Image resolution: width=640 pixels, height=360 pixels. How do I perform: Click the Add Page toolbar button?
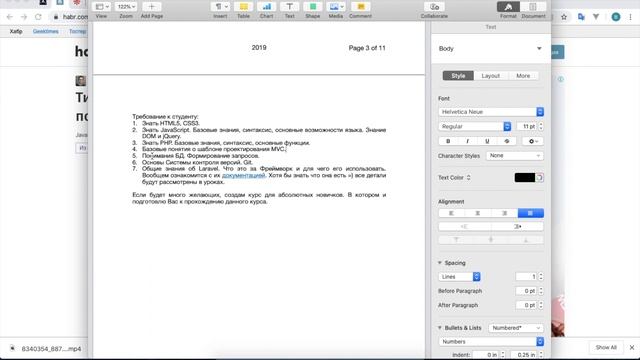151,7
